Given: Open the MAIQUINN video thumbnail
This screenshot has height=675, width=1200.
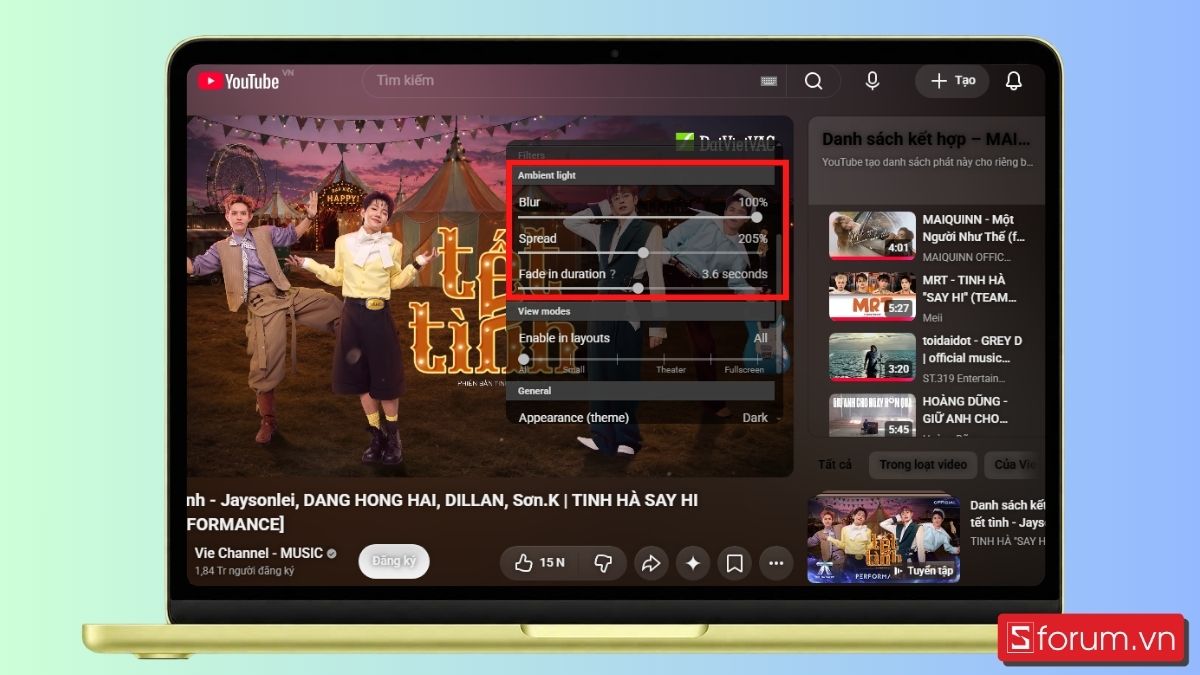Looking at the screenshot, I should [872, 235].
